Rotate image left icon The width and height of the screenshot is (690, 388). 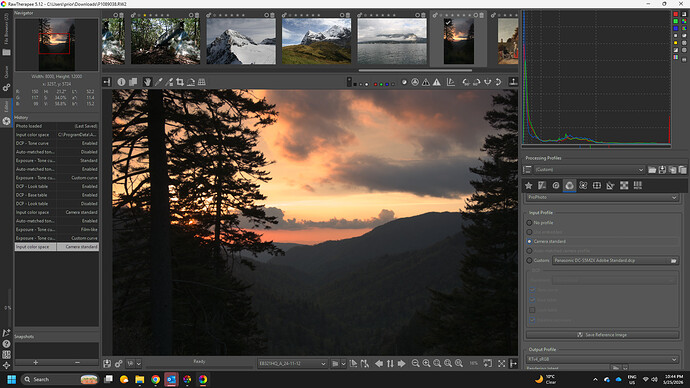point(466,82)
